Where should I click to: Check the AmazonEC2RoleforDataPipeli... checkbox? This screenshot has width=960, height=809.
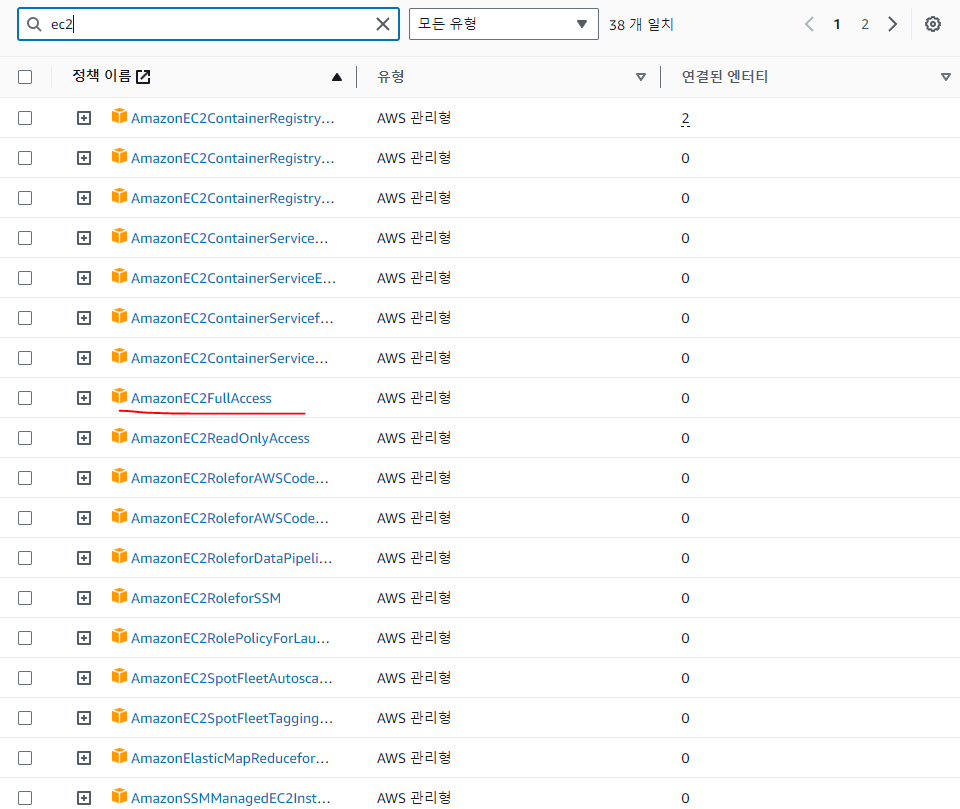click(x=25, y=558)
